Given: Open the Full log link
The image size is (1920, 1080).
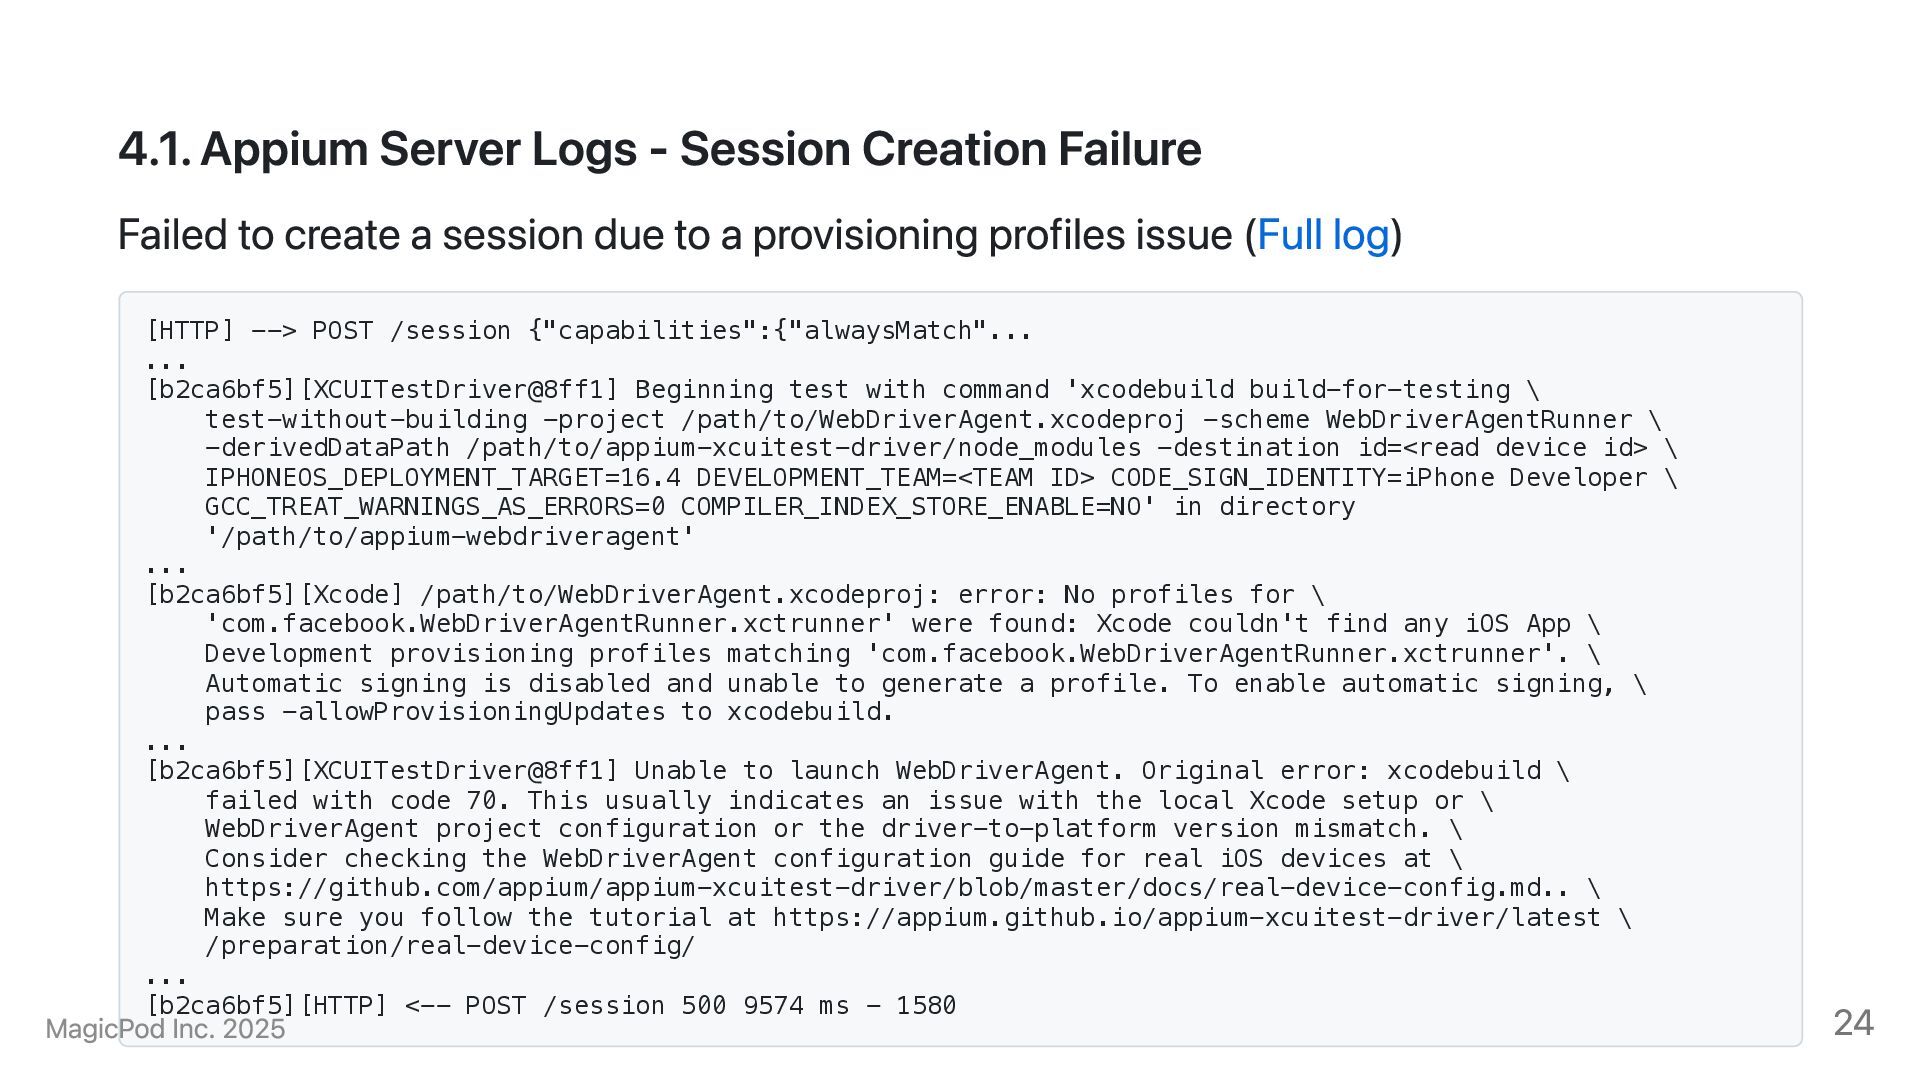Looking at the screenshot, I should pyautogui.click(x=1323, y=236).
